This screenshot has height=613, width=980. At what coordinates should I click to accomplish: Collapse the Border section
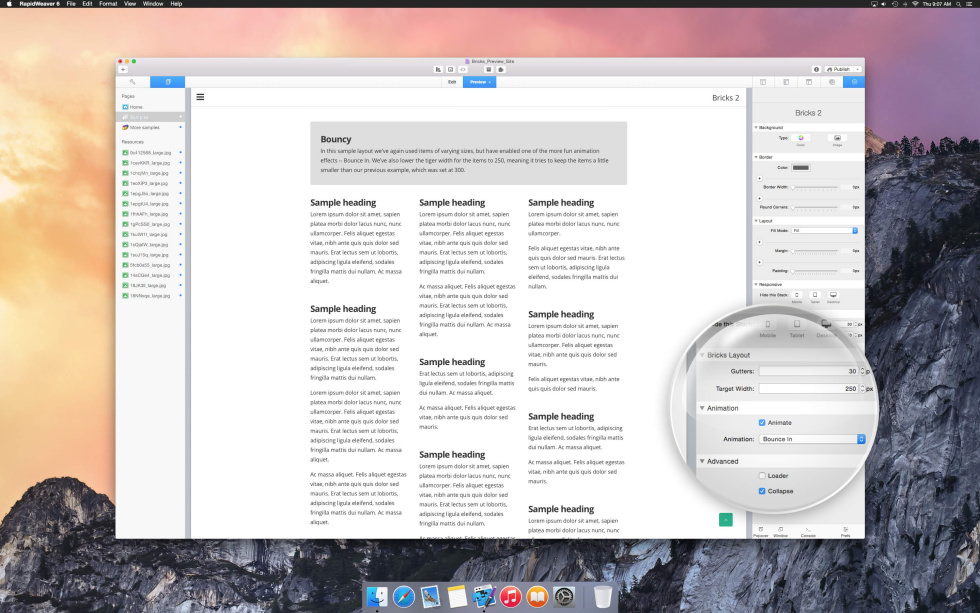[x=756, y=157]
